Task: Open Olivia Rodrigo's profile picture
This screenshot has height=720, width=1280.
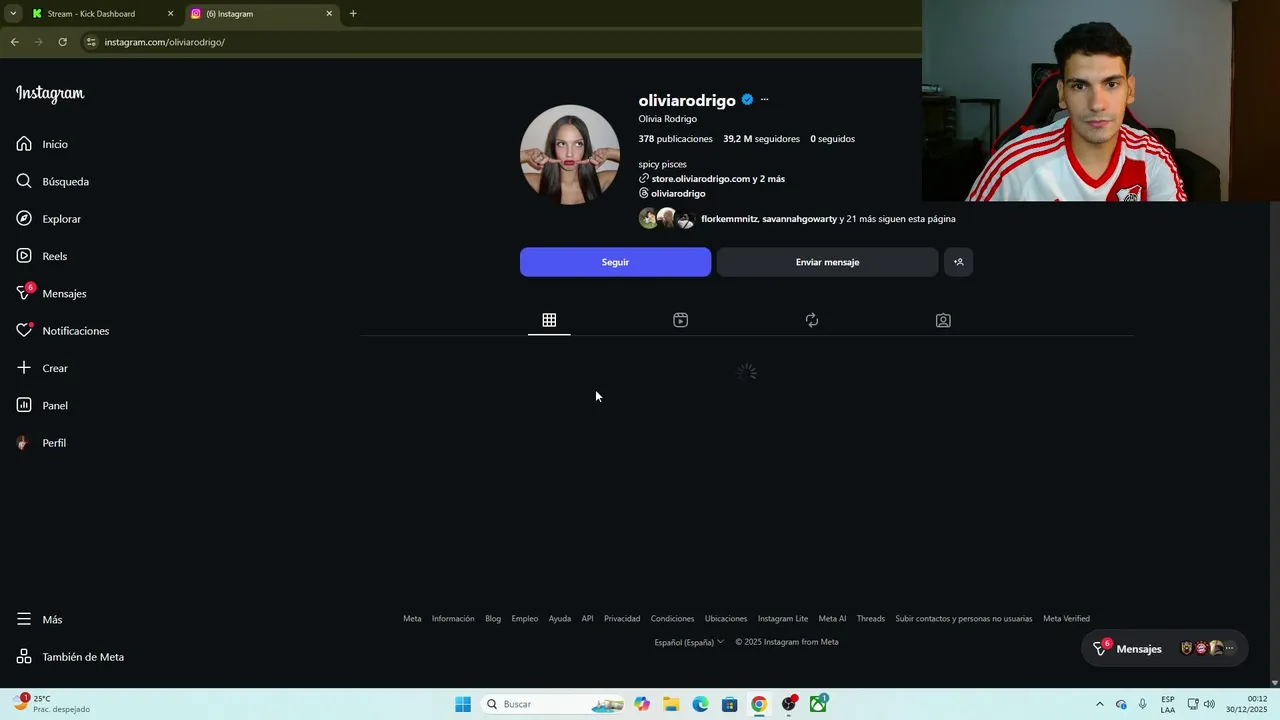Action: tap(570, 155)
